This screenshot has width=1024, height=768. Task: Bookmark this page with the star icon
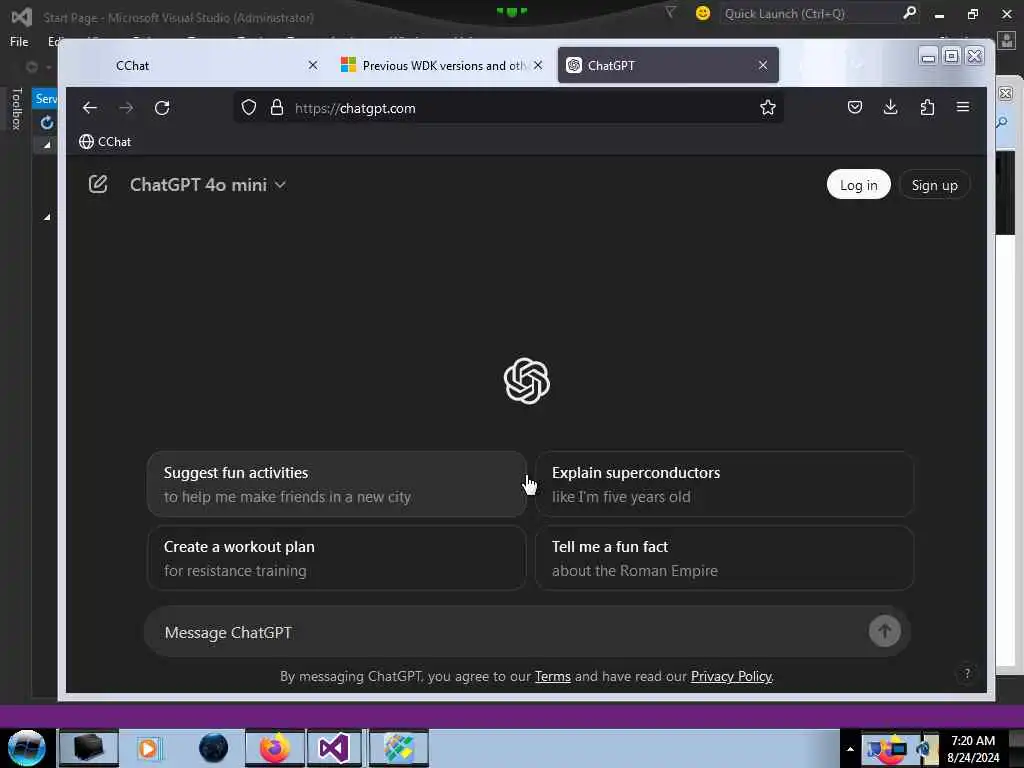pos(767,108)
